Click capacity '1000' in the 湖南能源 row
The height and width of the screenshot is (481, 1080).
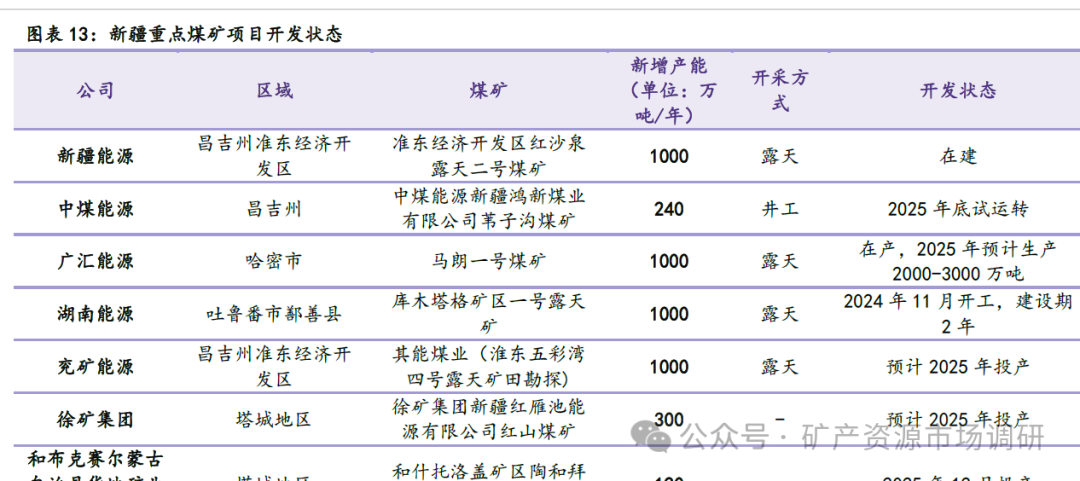[x=669, y=314]
